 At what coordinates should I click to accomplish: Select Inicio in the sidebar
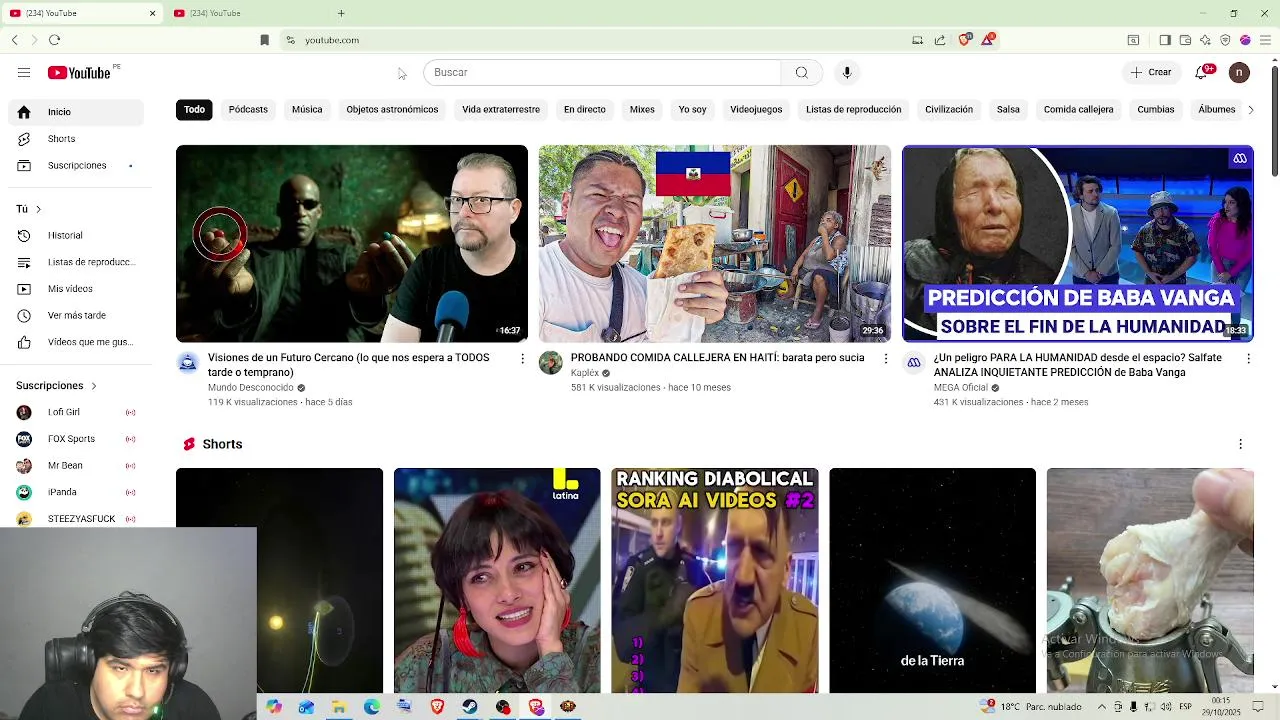point(76,112)
